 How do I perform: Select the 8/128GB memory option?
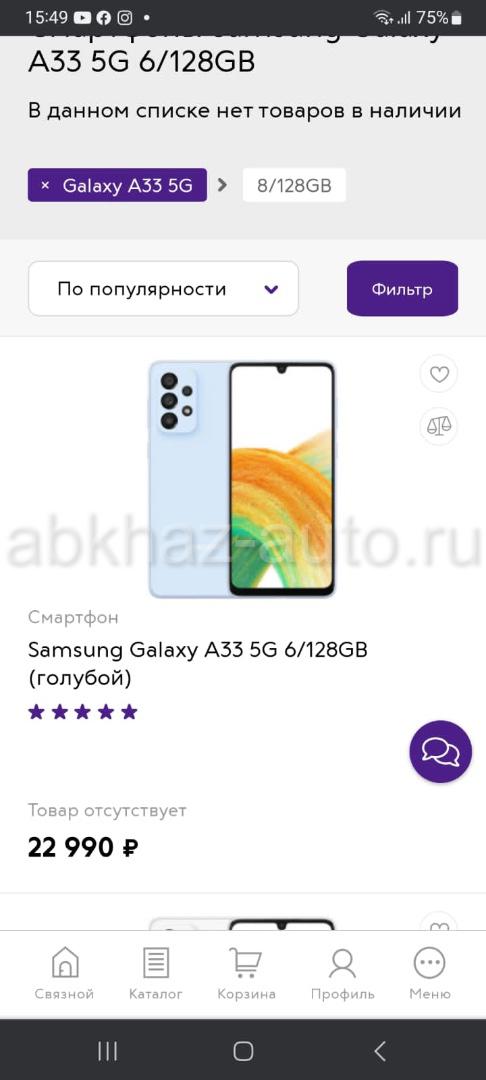pyautogui.click(x=294, y=185)
